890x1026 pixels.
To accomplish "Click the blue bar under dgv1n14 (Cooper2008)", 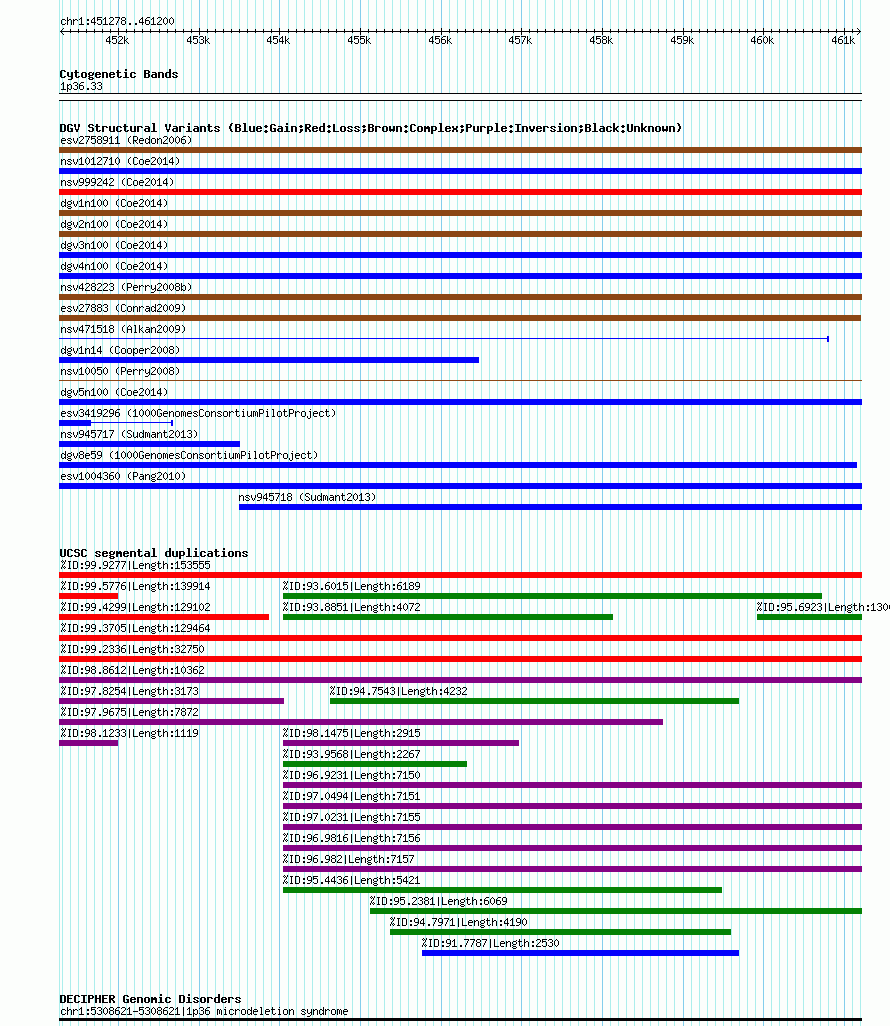I will [x=269, y=360].
